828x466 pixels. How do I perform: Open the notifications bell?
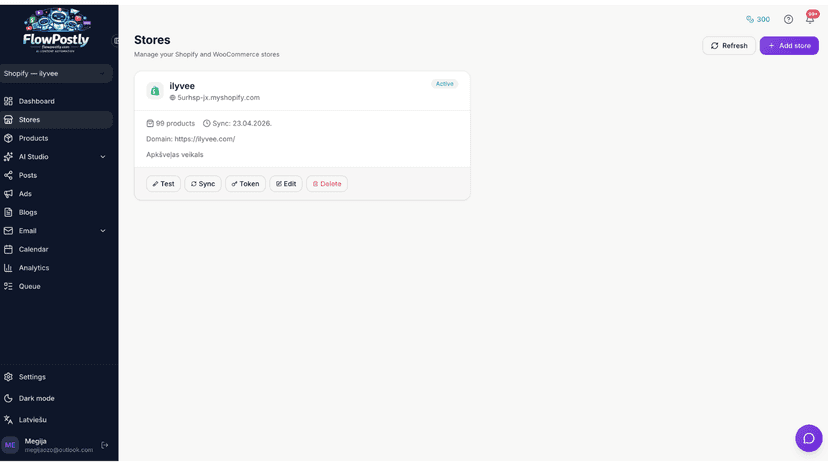pos(810,19)
